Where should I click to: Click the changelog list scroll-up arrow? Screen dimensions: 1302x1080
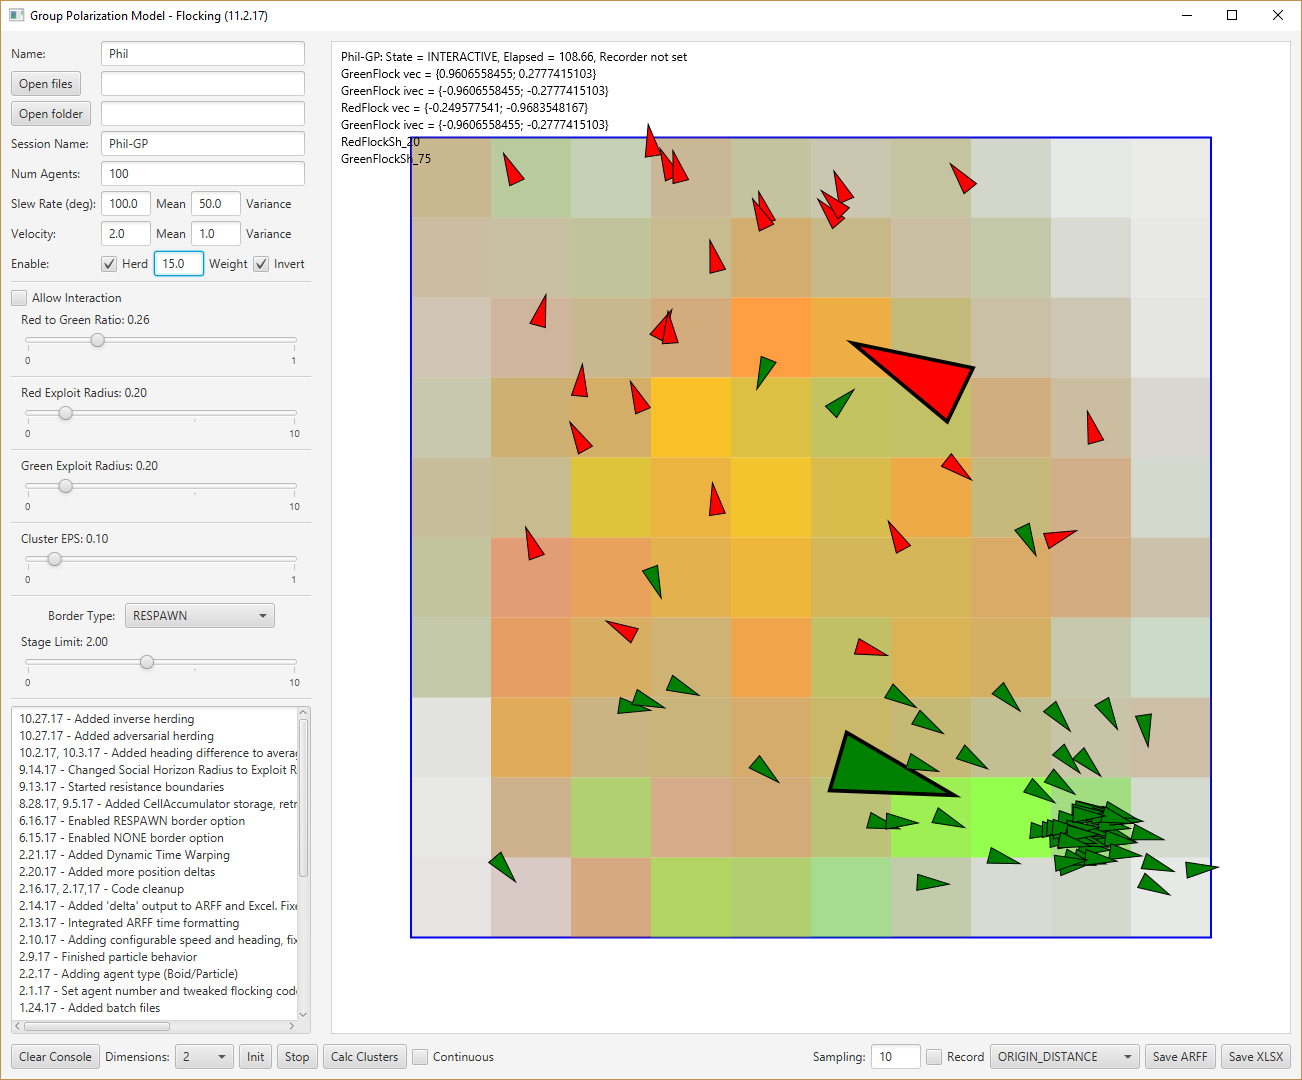[304, 714]
